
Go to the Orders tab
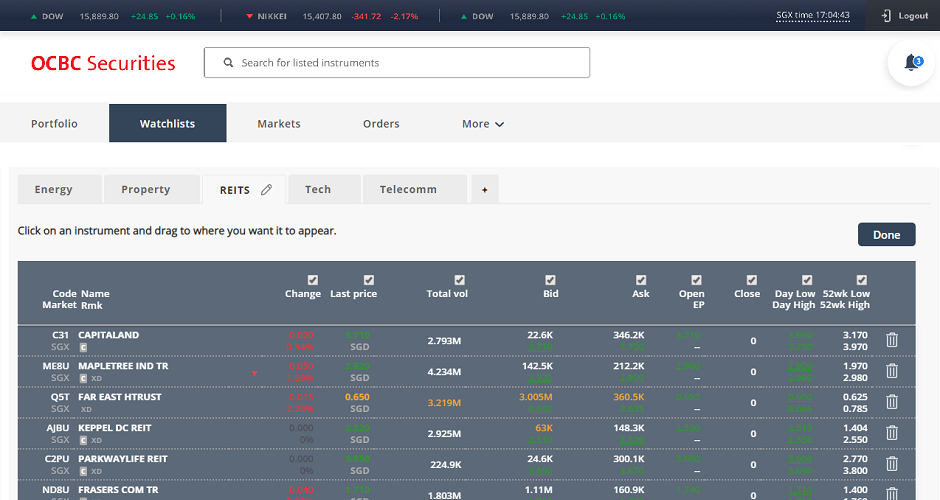381,124
